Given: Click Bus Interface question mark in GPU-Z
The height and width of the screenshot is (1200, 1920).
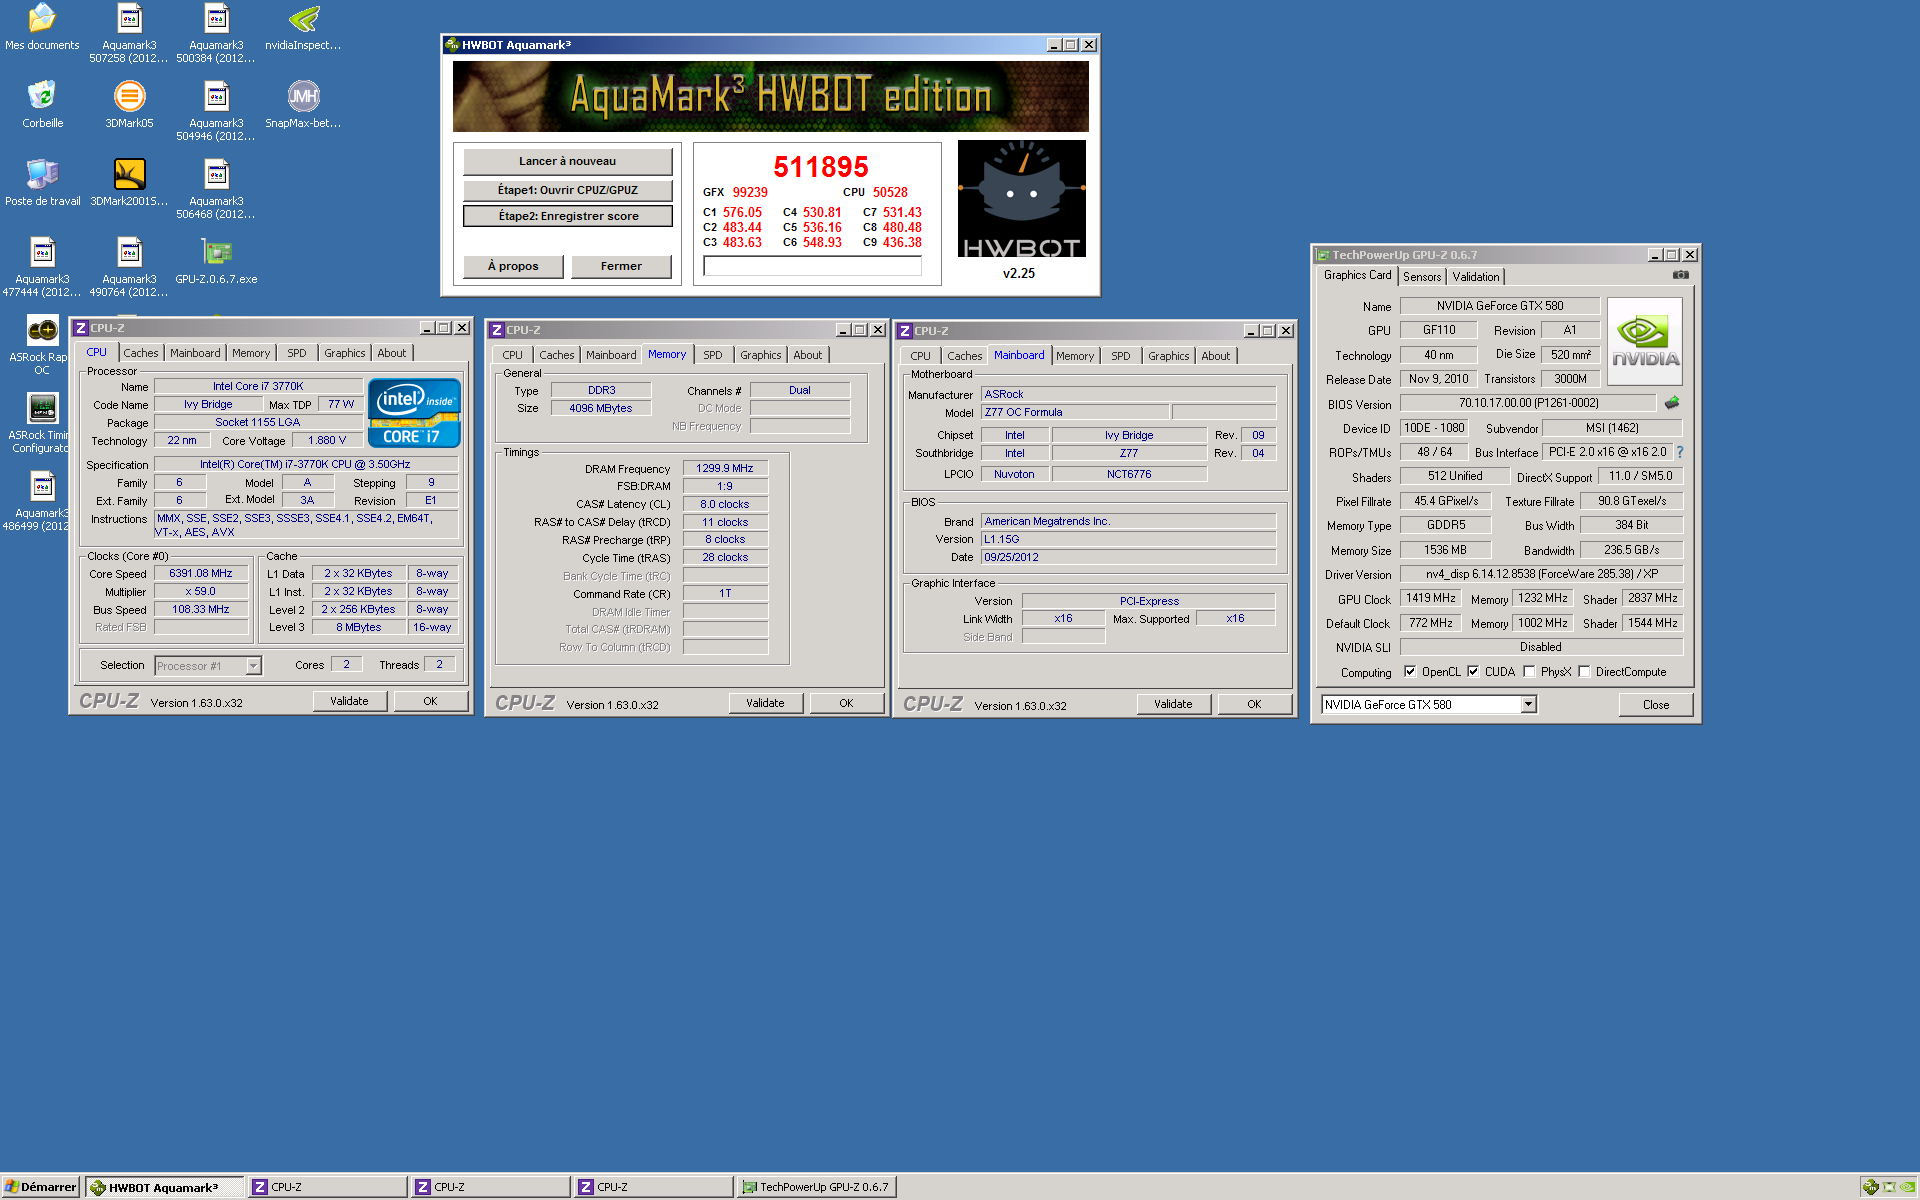Looking at the screenshot, I should pyautogui.click(x=1680, y=452).
